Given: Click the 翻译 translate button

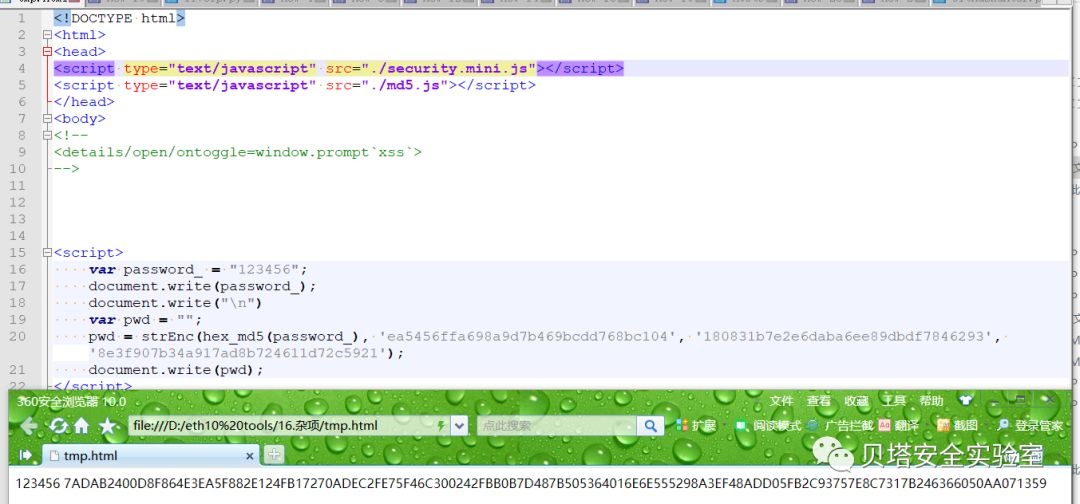Looking at the screenshot, I should tap(899, 426).
